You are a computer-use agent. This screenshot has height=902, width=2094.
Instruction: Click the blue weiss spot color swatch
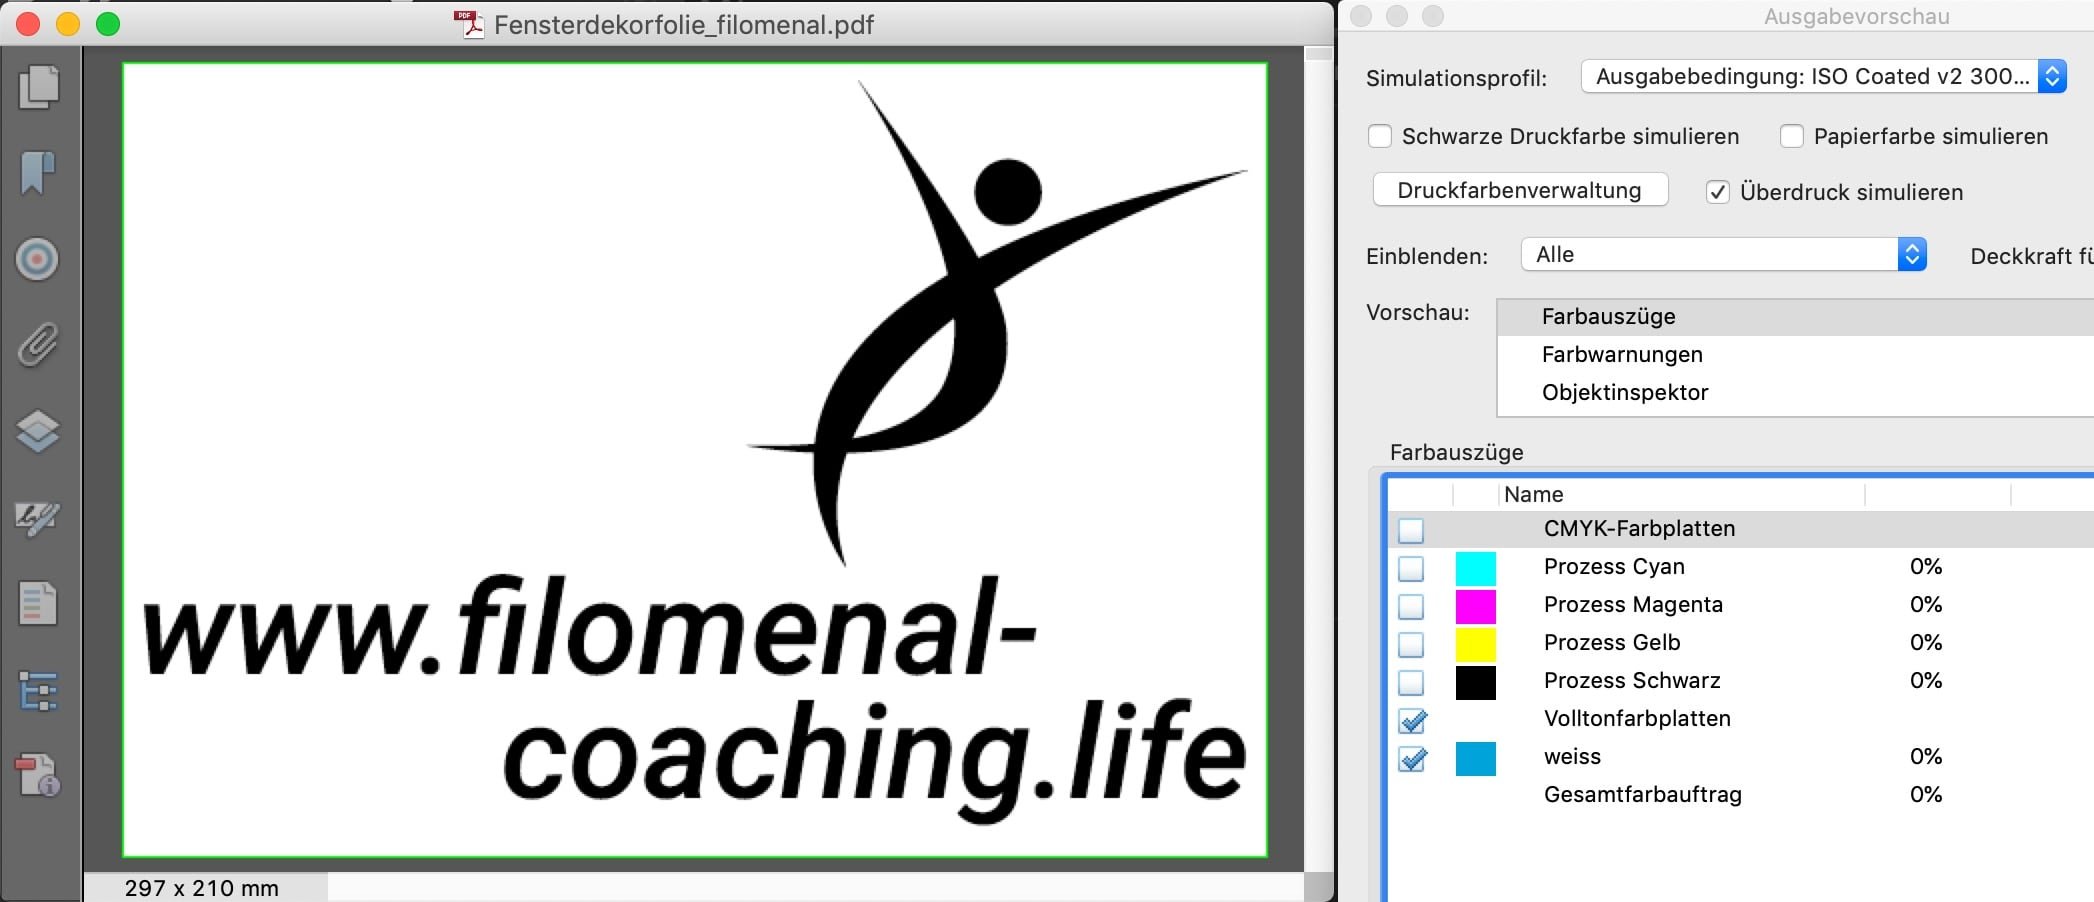pyautogui.click(x=1476, y=759)
